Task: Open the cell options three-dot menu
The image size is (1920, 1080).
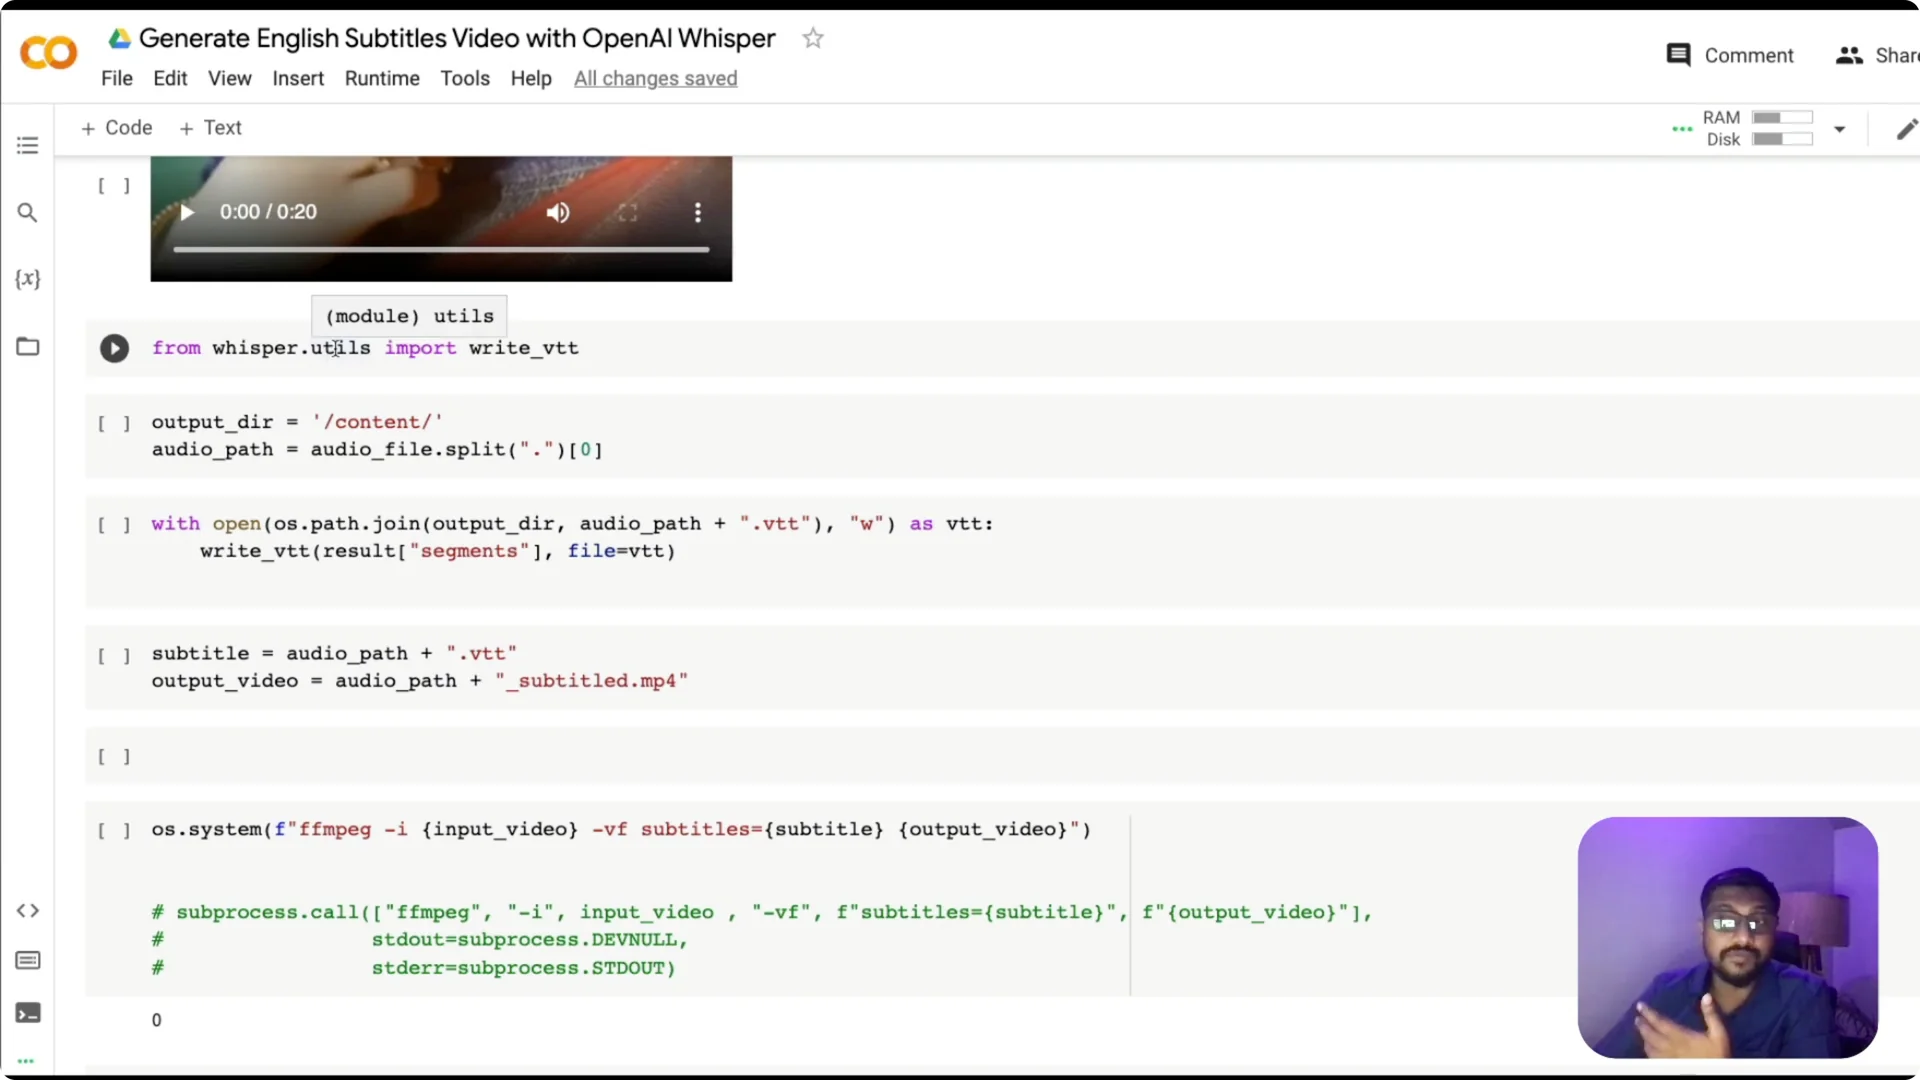Action: click(x=1682, y=129)
